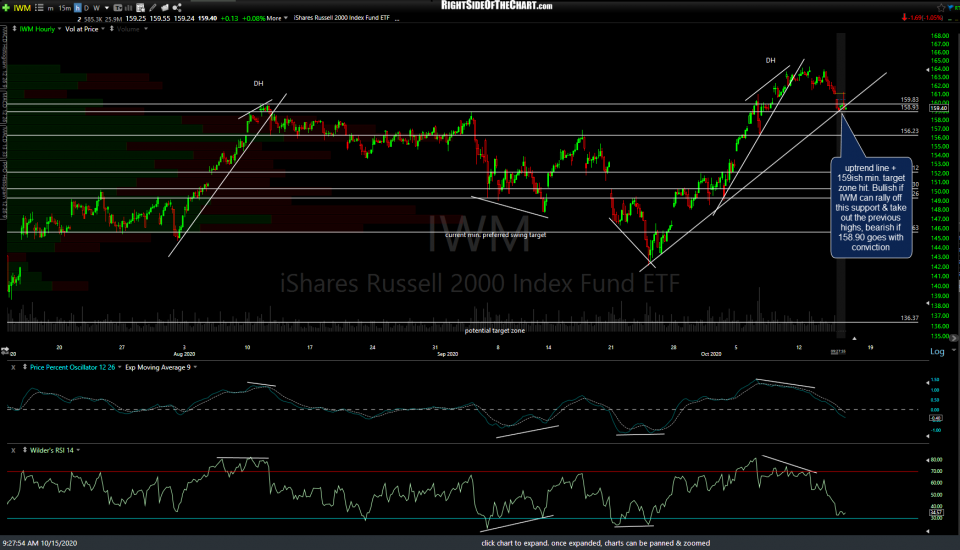Open the chart settings calculator-style icon
The image size is (960, 550).
pos(140,8)
